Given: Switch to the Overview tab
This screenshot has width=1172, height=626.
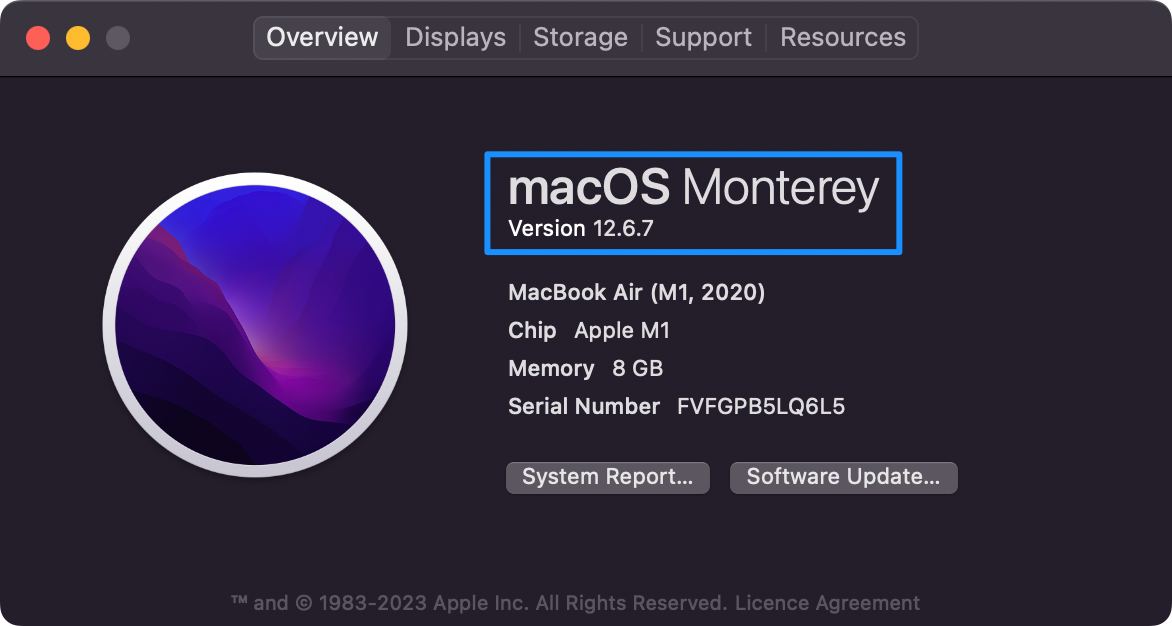Looking at the screenshot, I should click(x=322, y=37).
